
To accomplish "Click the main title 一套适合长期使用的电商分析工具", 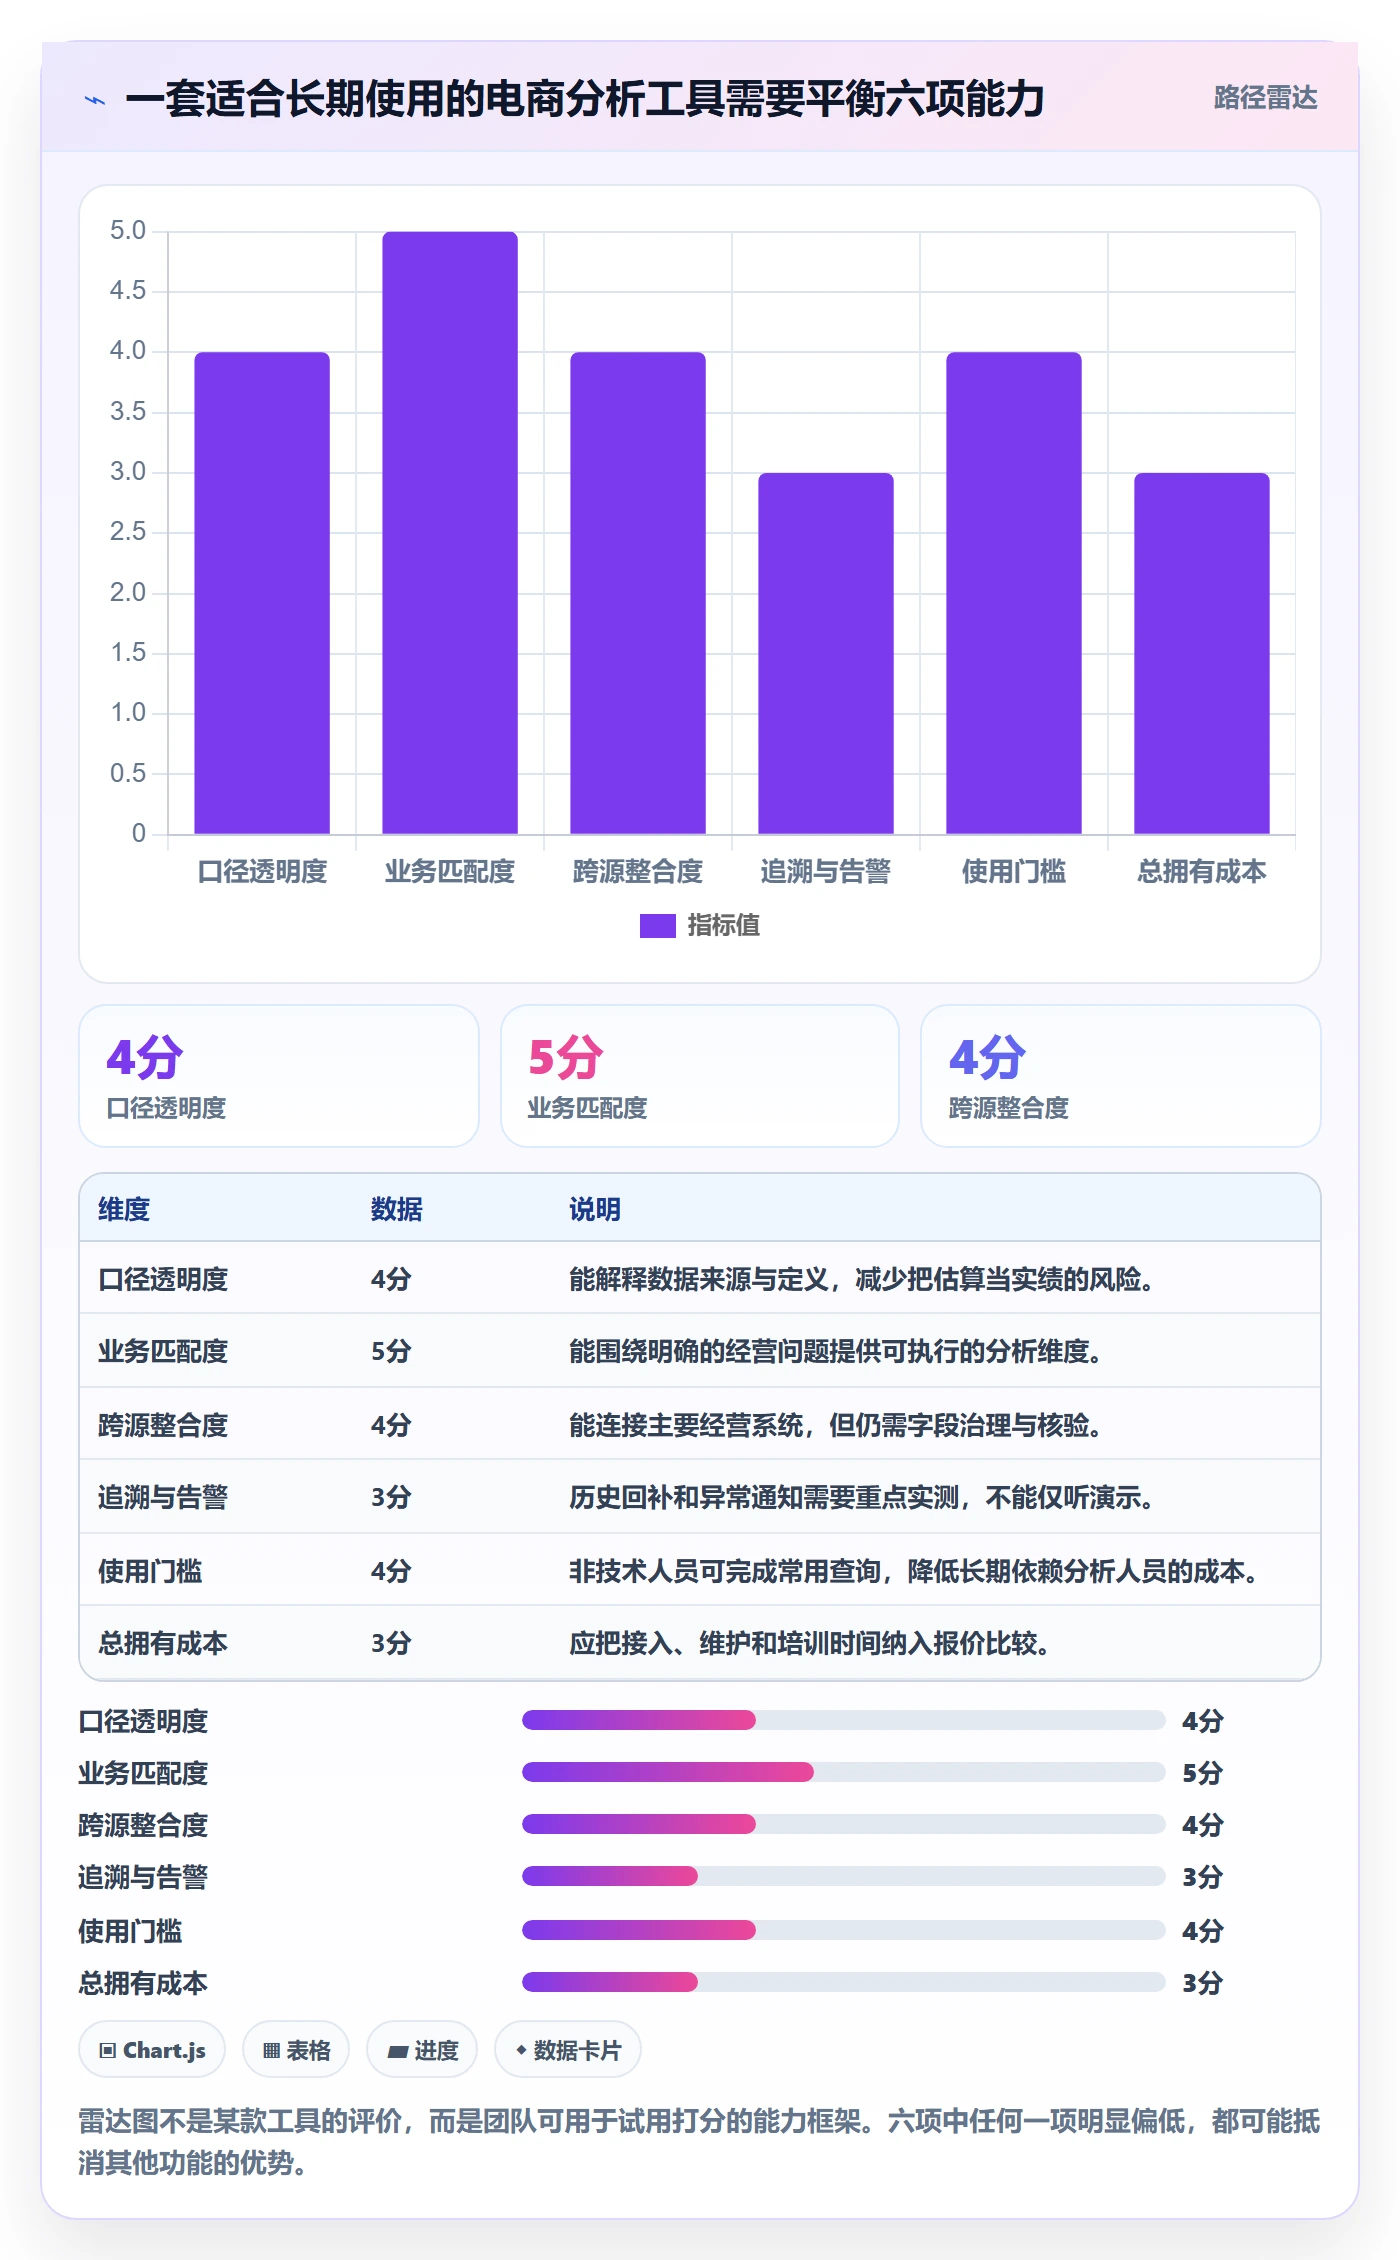I will pyautogui.click(x=585, y=99).
